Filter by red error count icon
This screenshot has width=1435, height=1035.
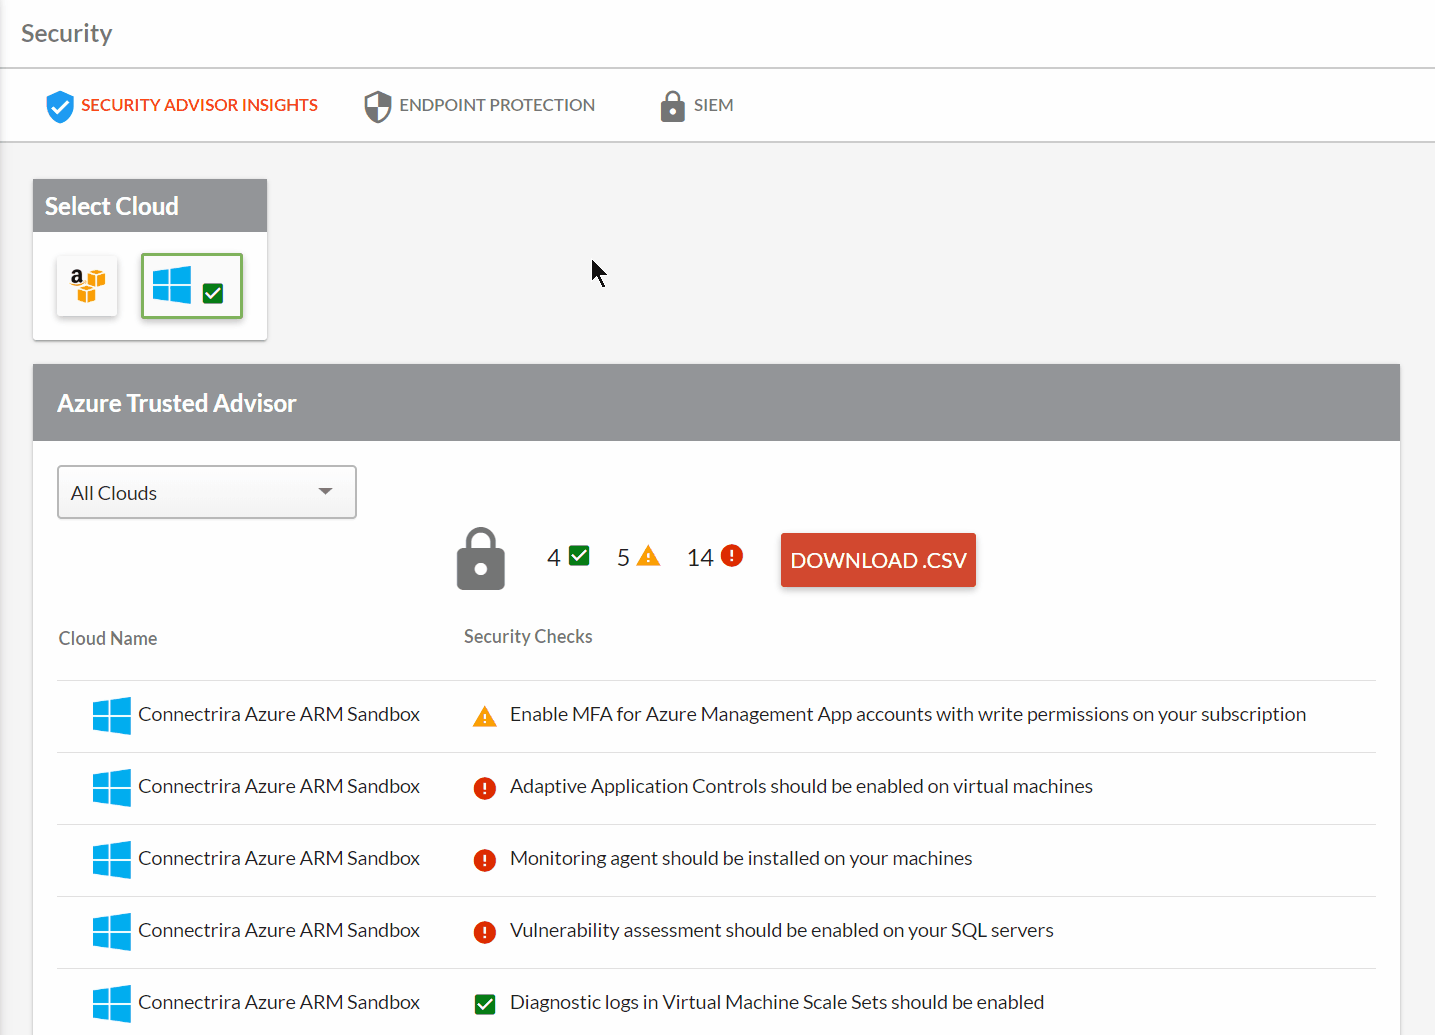click(732, 556)
